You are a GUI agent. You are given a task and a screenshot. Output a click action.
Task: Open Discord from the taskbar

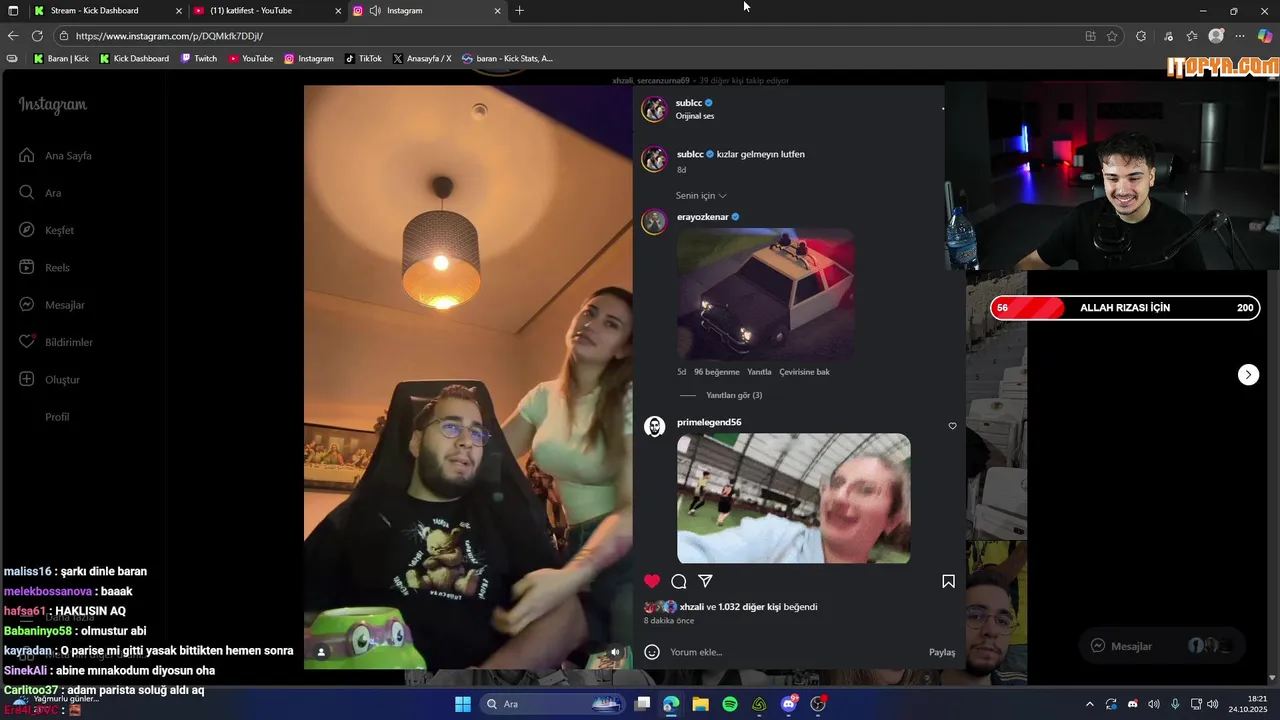(x=789, y=704)
